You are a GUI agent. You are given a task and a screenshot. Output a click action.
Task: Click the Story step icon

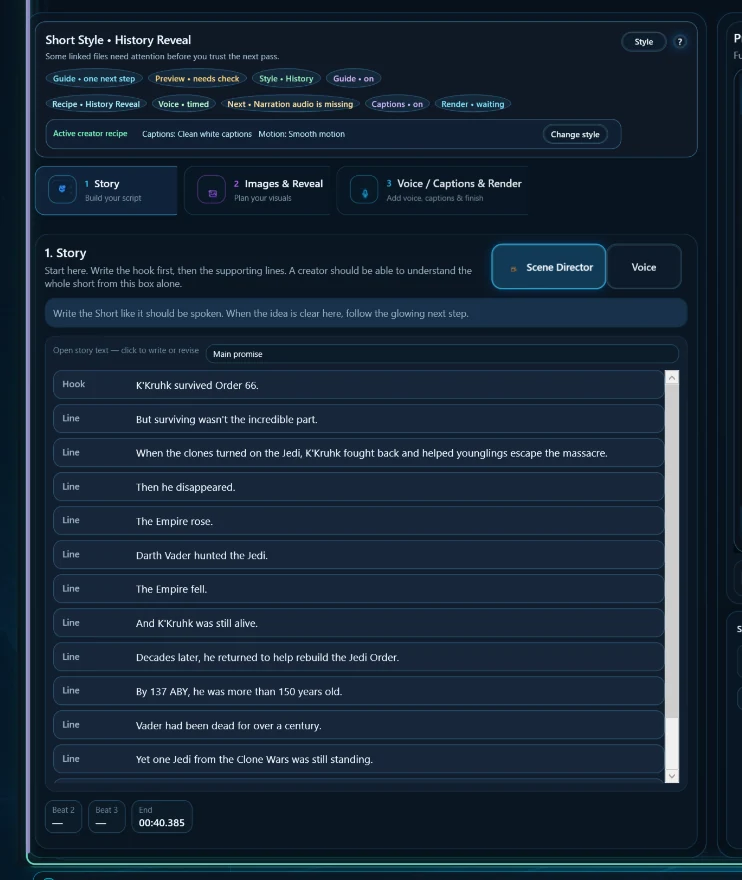click(62, 190)
